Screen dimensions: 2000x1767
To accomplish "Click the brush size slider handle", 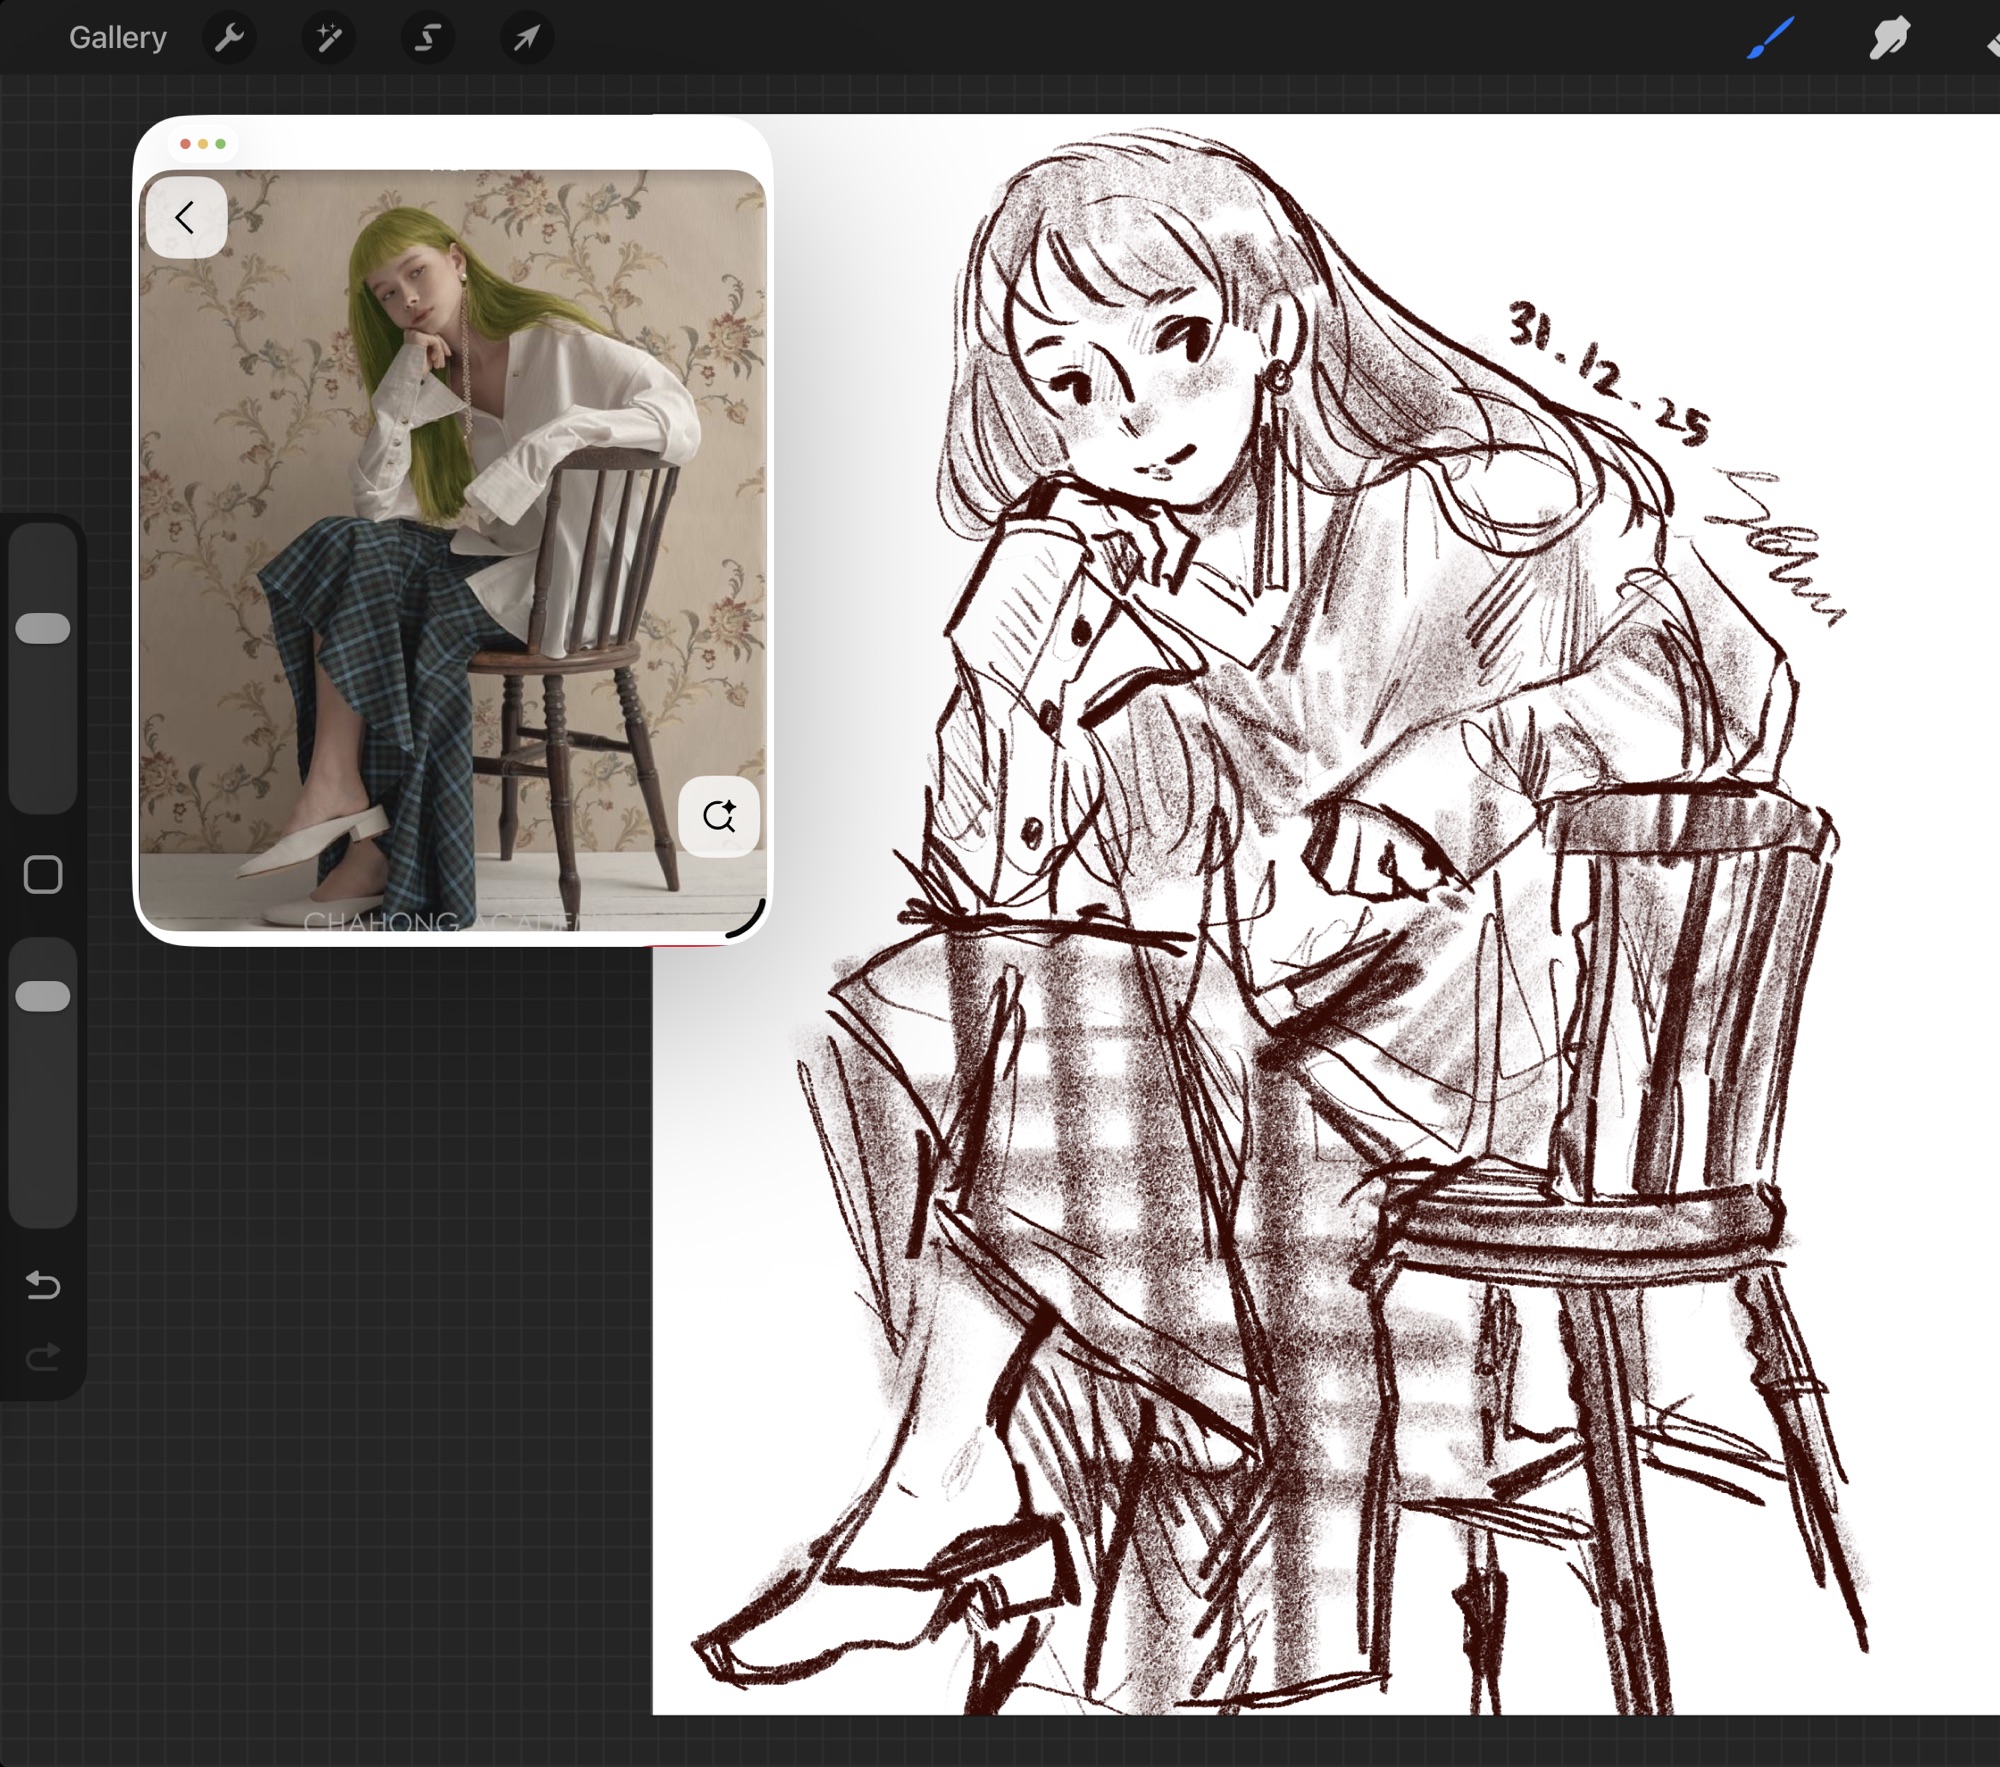I will (x=43, y=628).
